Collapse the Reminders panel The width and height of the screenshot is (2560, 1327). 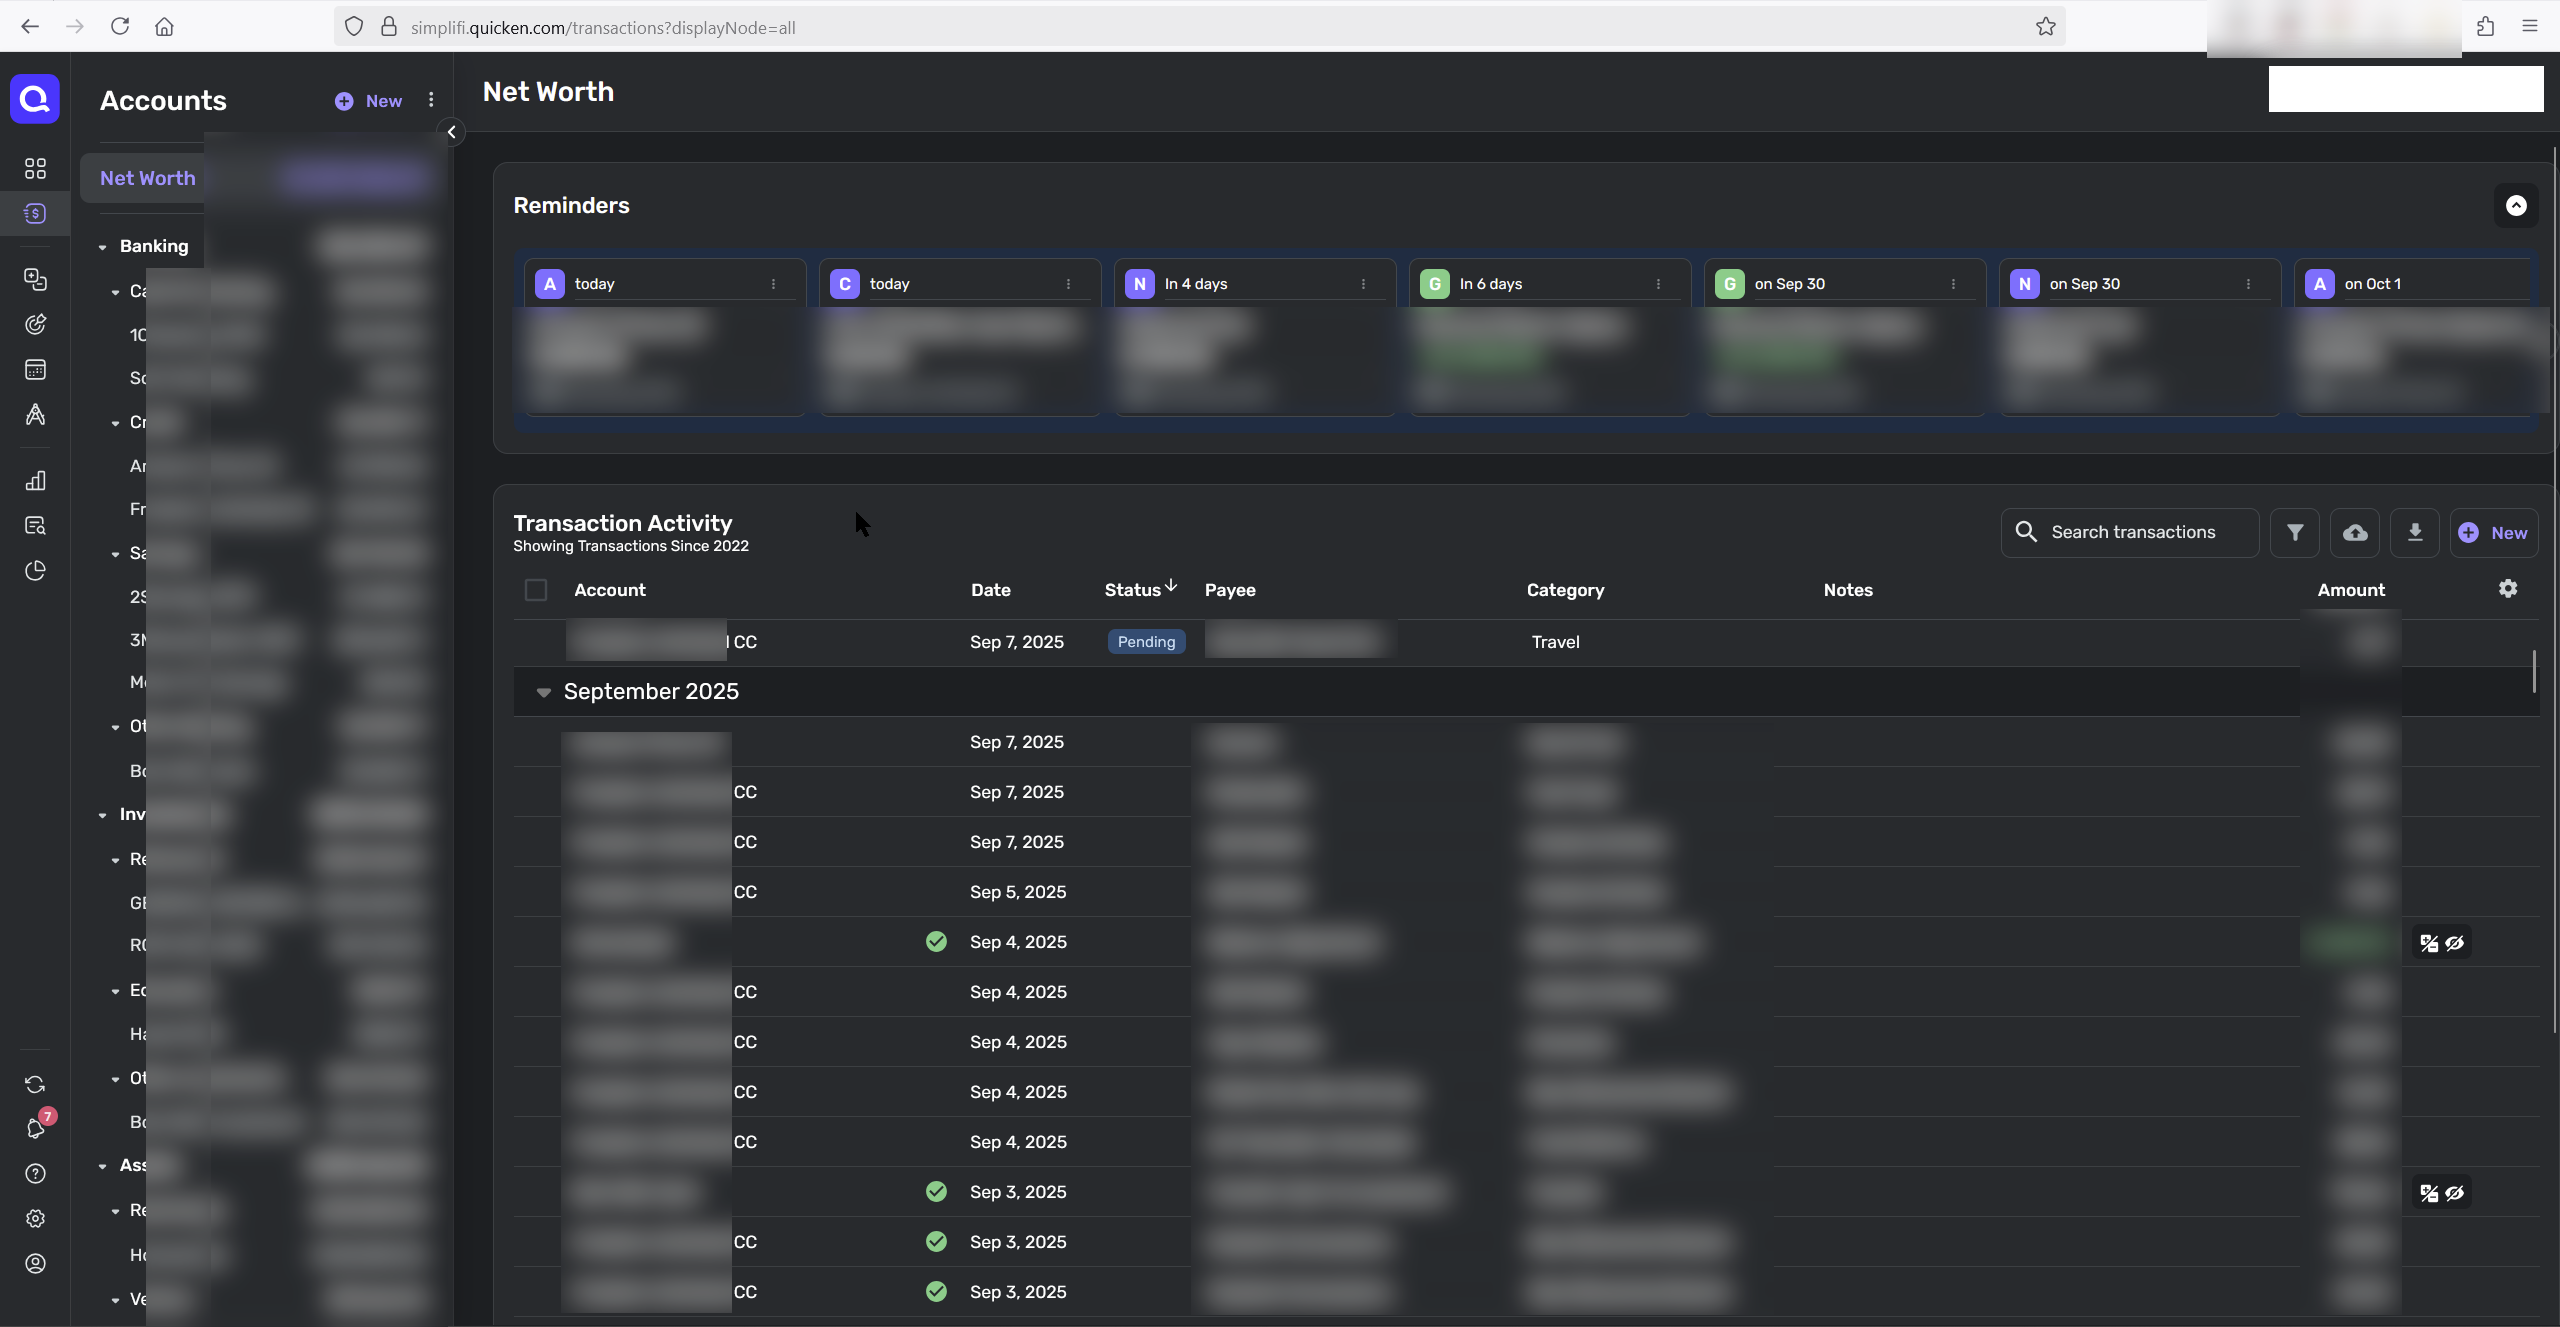[2516, 206]
